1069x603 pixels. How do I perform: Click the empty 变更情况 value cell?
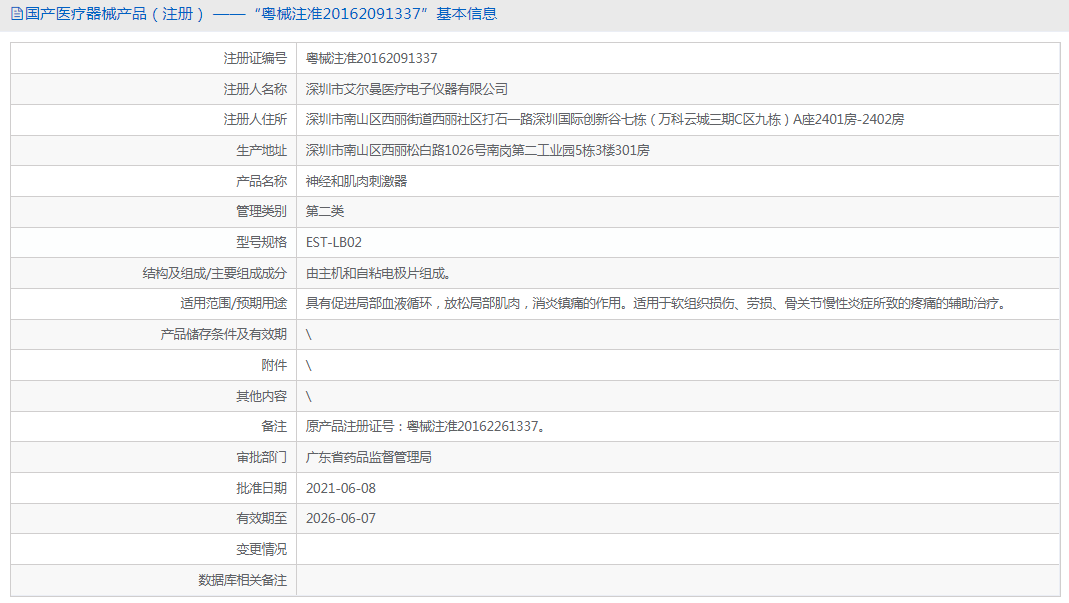click(x=678, y=549)
